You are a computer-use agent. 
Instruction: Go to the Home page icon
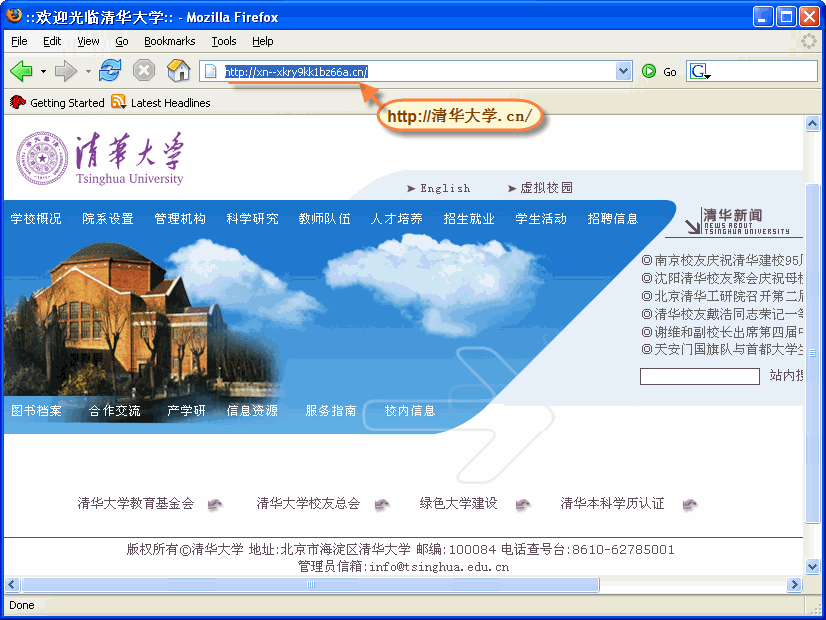click(179, 71)
